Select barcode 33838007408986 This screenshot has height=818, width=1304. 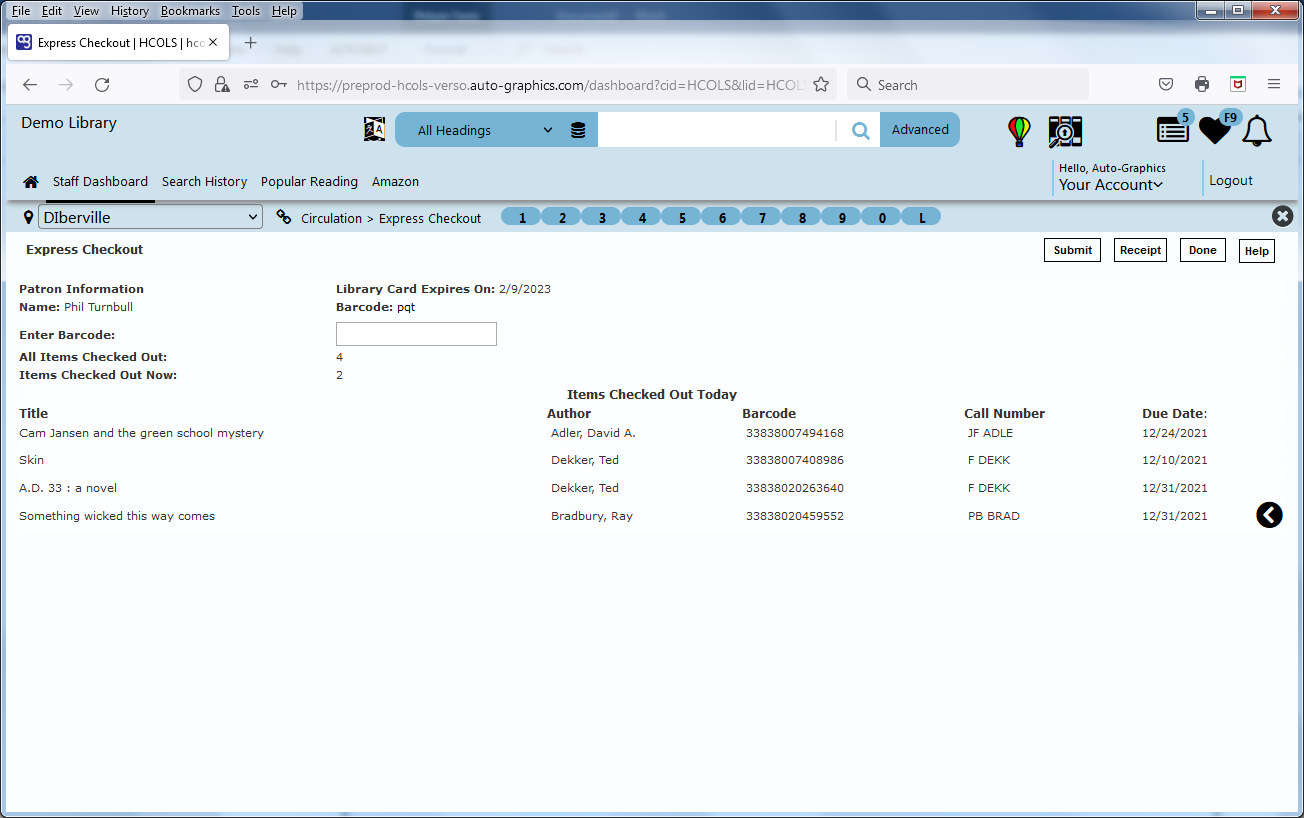pyautogui.click(x=795, y=460)
